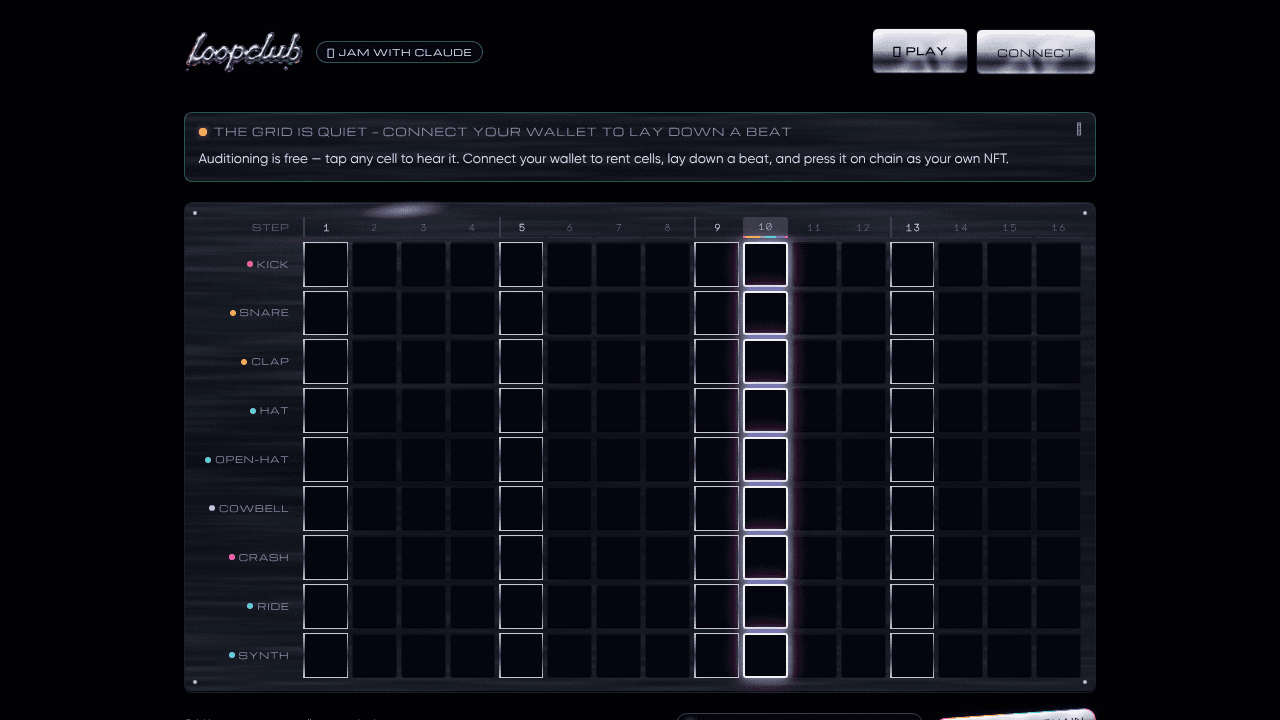Toggle Hat cell at step 2
1280x720 pixels.
[375, 411]
